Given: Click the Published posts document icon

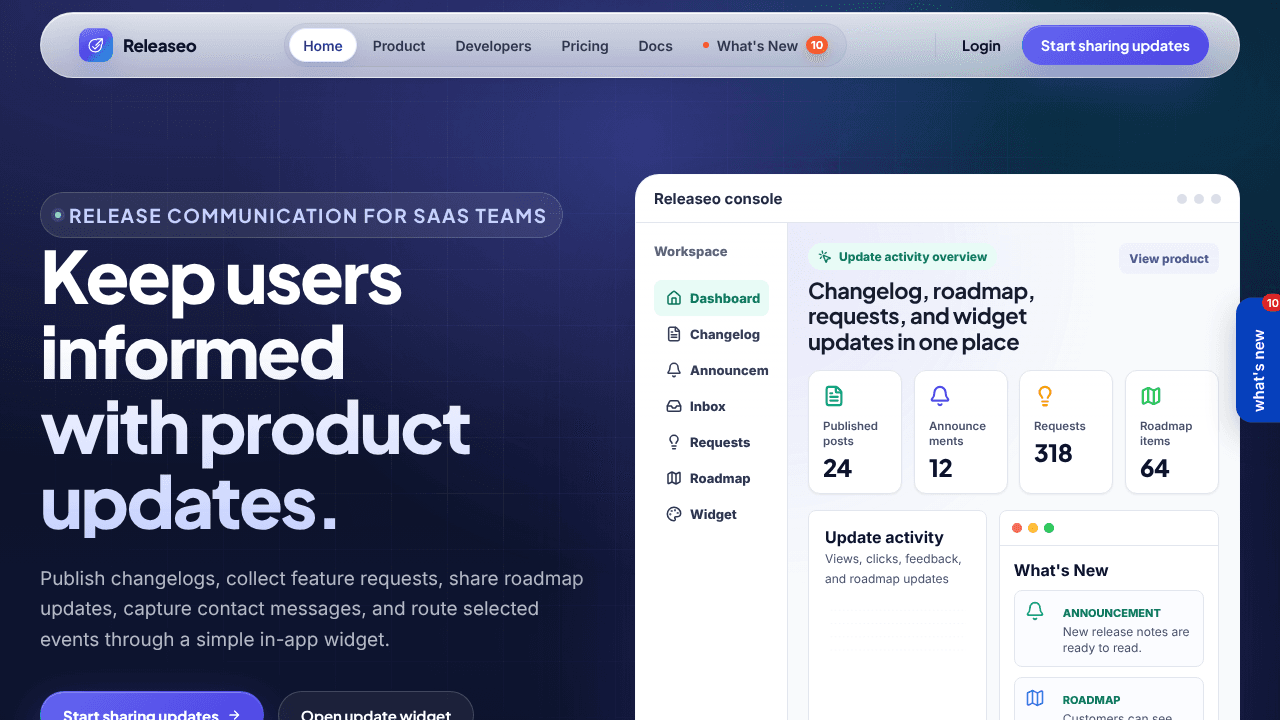Looking at the screenshot, I should (x=834, y=396).
